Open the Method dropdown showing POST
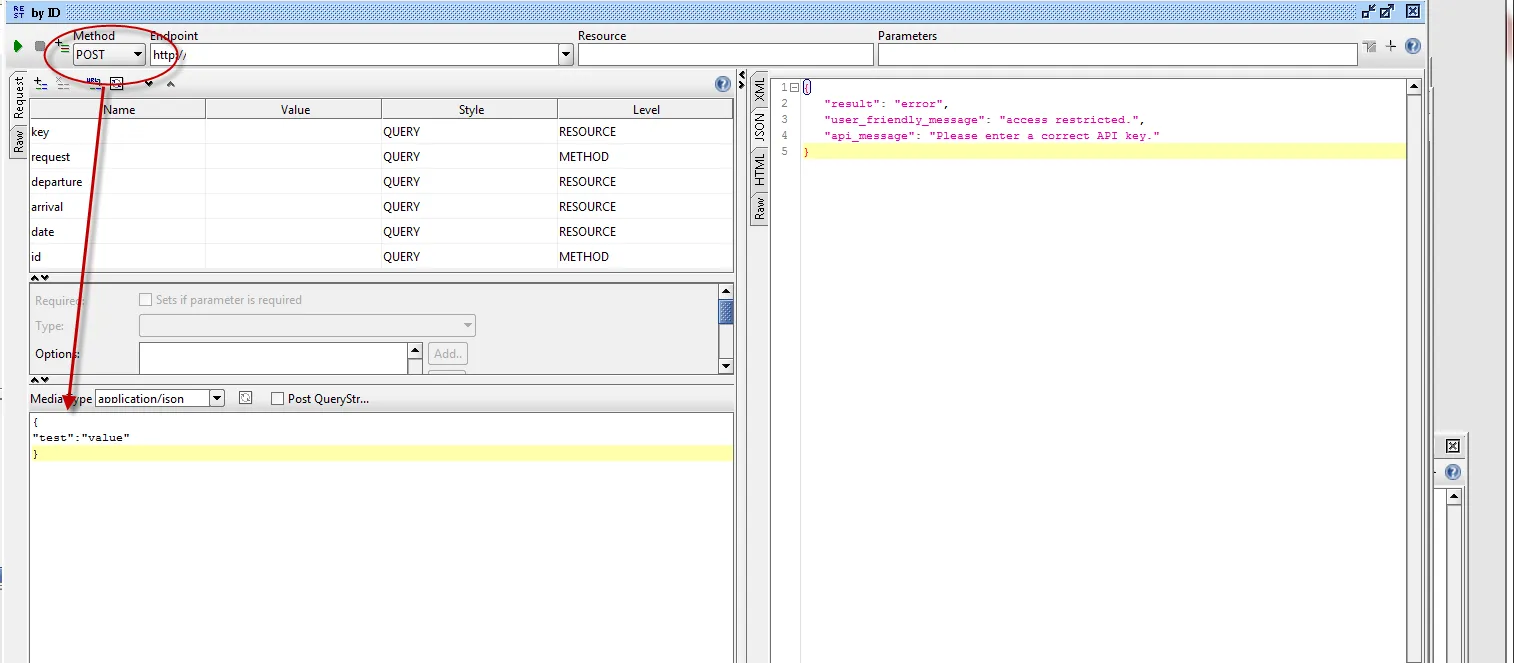 (x=109, y=55)
